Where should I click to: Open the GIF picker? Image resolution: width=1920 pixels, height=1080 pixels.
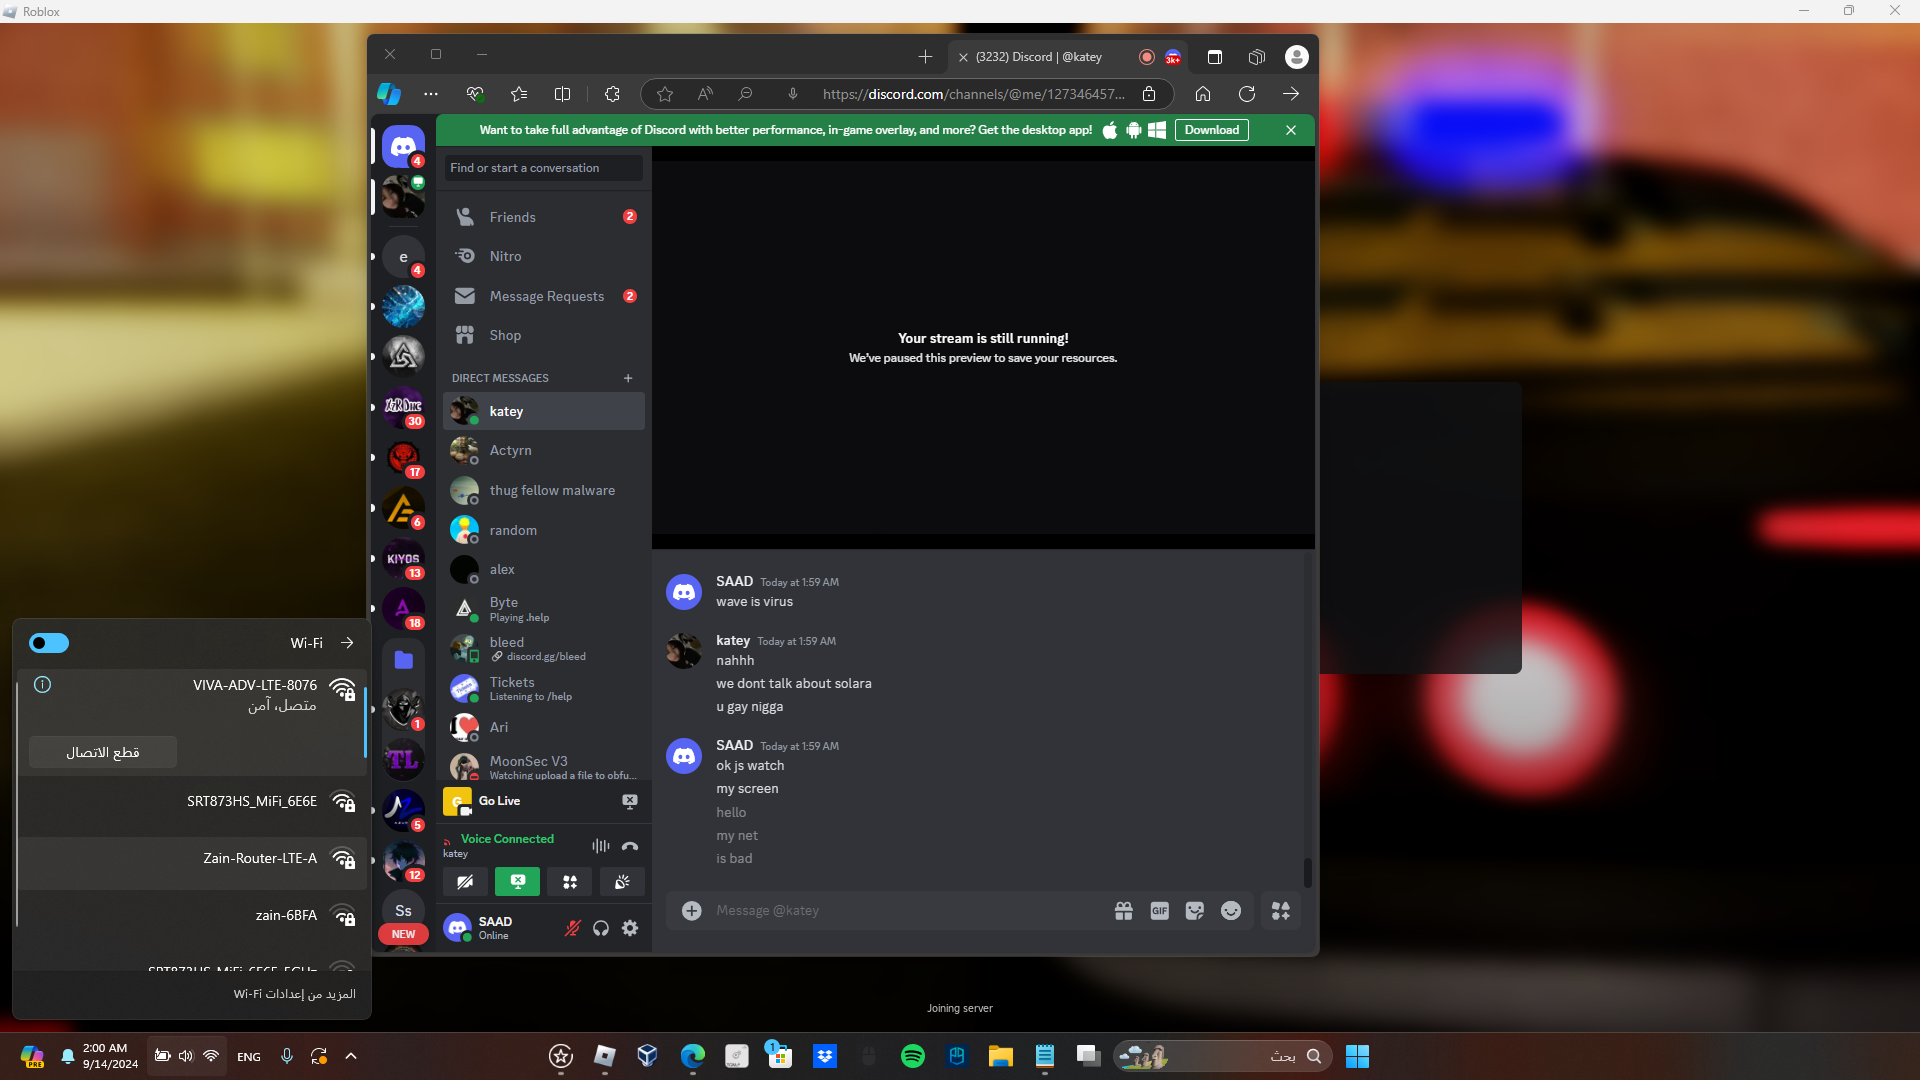pos(1160,911)
